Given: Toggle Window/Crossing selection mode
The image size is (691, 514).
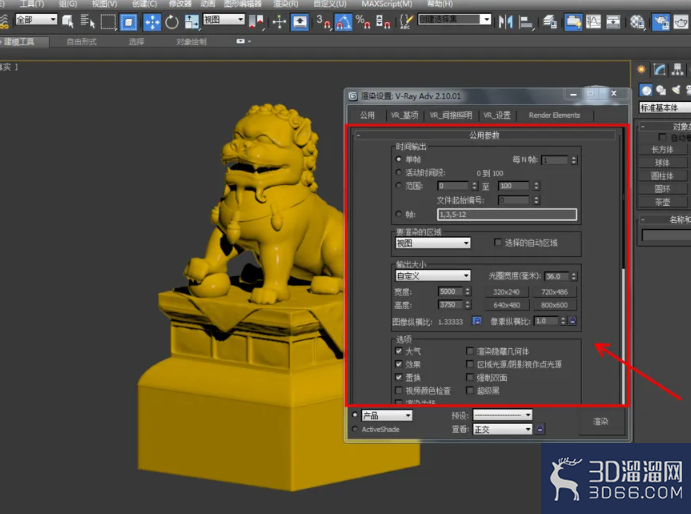Looking at the screenshot, I should click(128, 21).
